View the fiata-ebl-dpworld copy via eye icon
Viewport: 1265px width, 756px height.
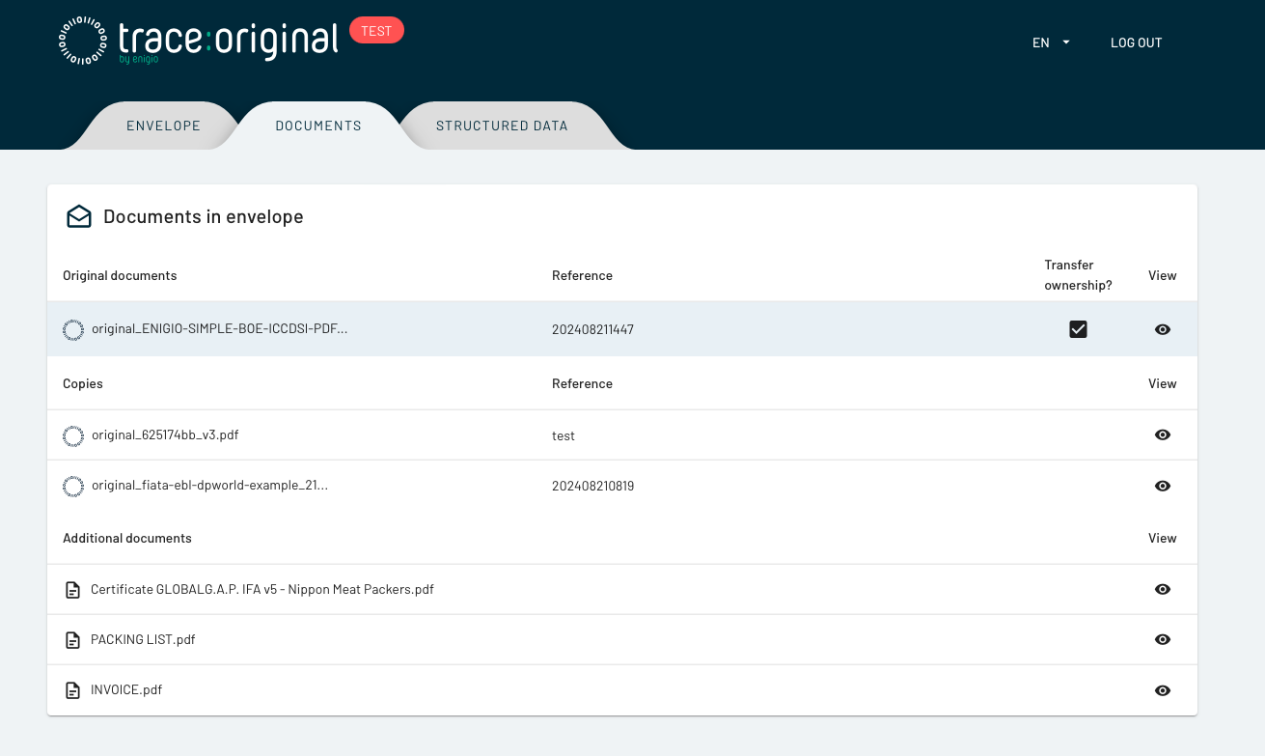(1162, 486)
